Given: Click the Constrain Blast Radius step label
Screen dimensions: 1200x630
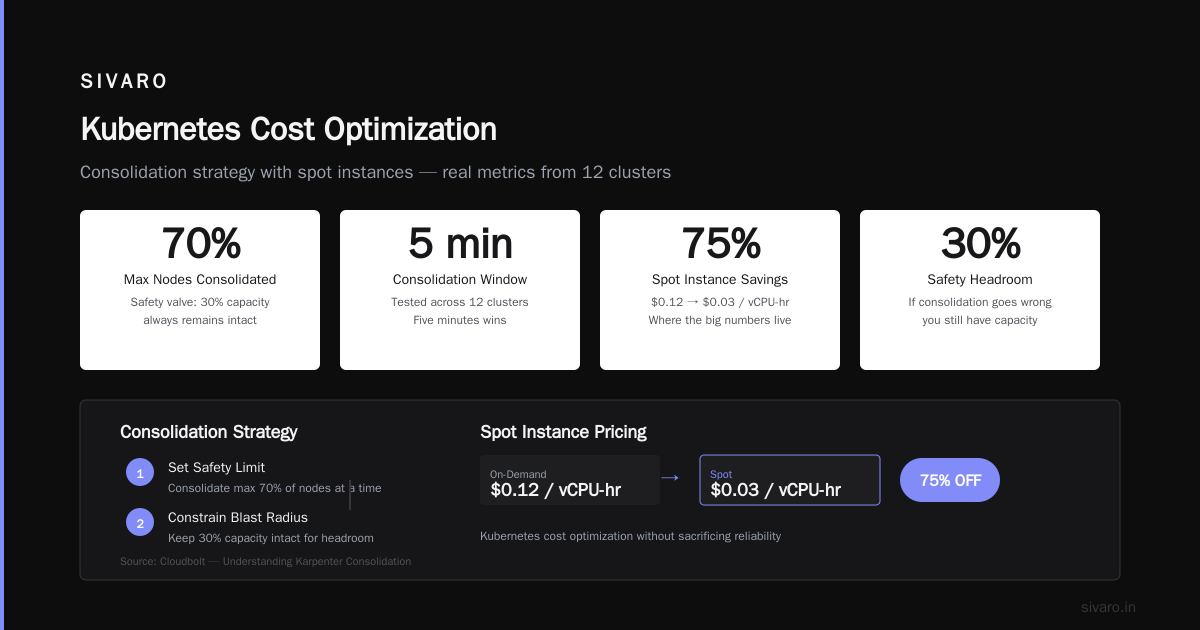Looking at the screenshot, I should (238, 517).
